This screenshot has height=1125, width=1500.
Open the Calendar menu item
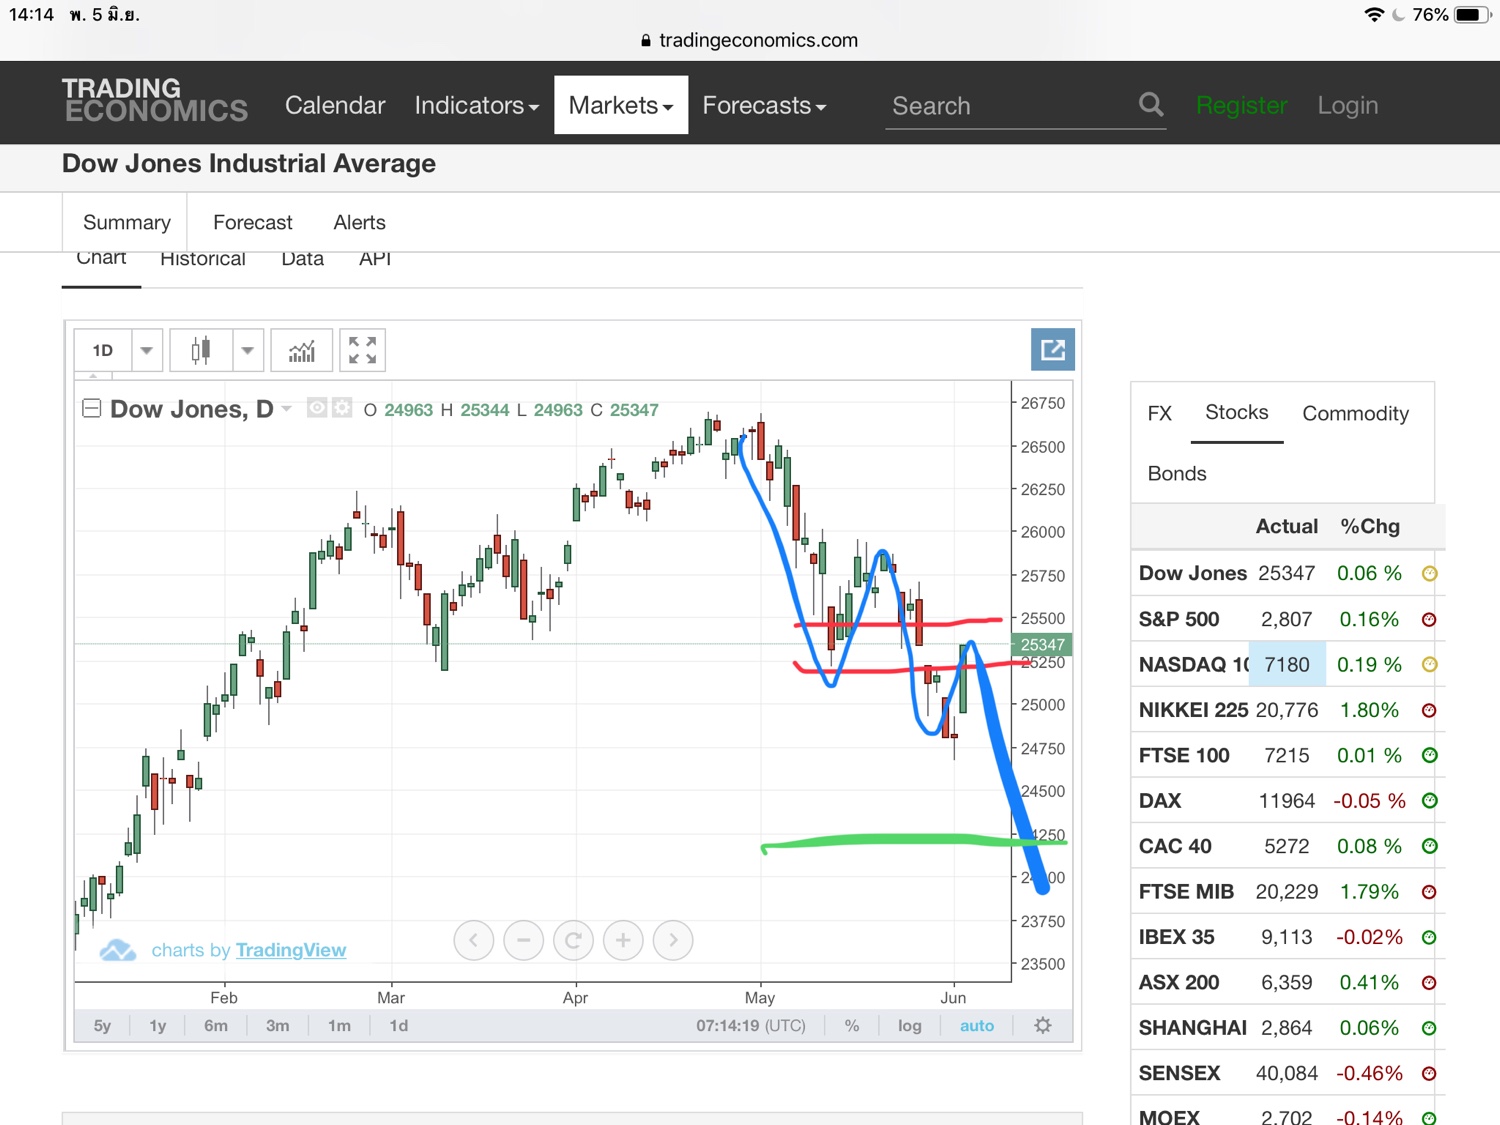coord(335,105)
